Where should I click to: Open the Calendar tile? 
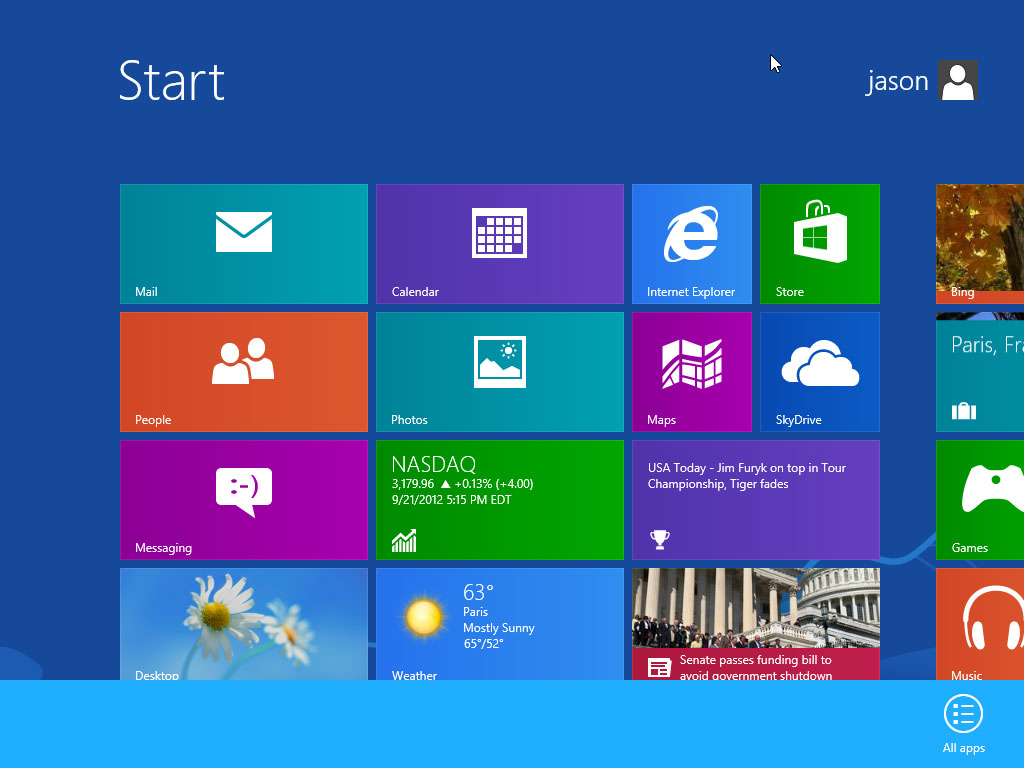(x=500, y=244)
